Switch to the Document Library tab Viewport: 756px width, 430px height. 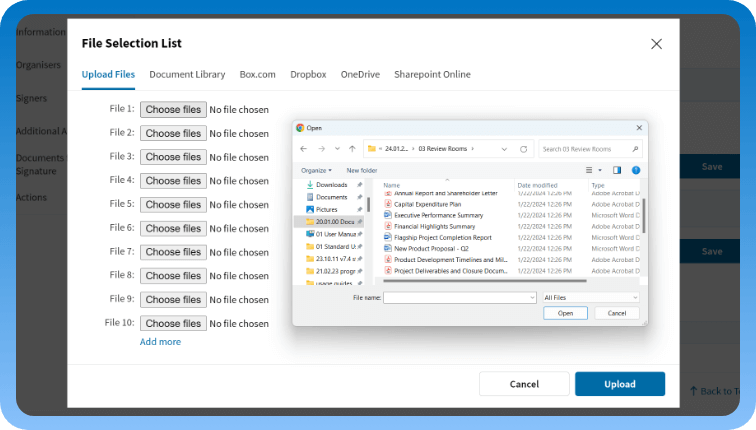(x=187, y=74)
